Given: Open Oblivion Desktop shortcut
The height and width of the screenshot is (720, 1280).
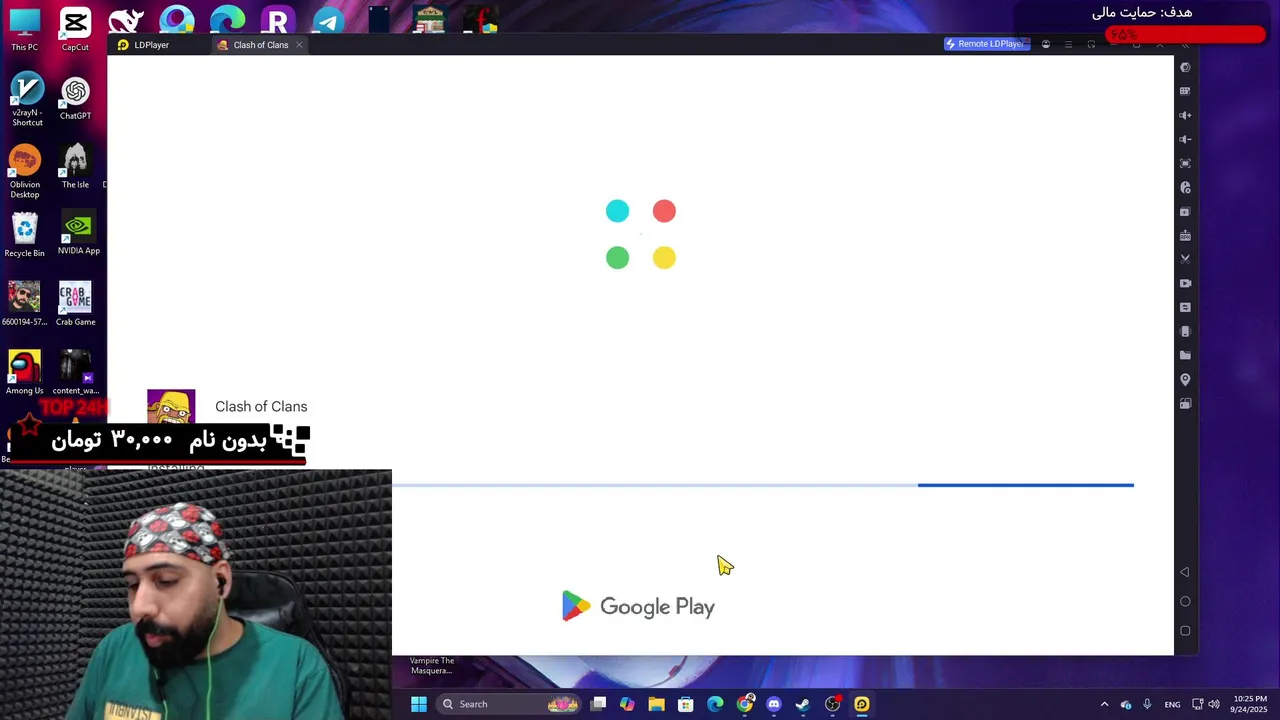Looking at the screenshot, I should tap(25, 171).
